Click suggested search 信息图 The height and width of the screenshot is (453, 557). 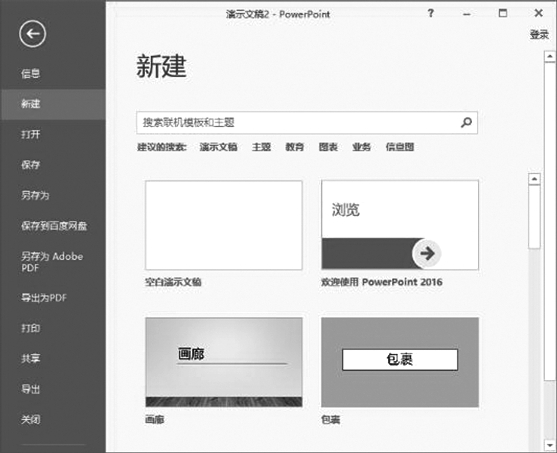400,147
